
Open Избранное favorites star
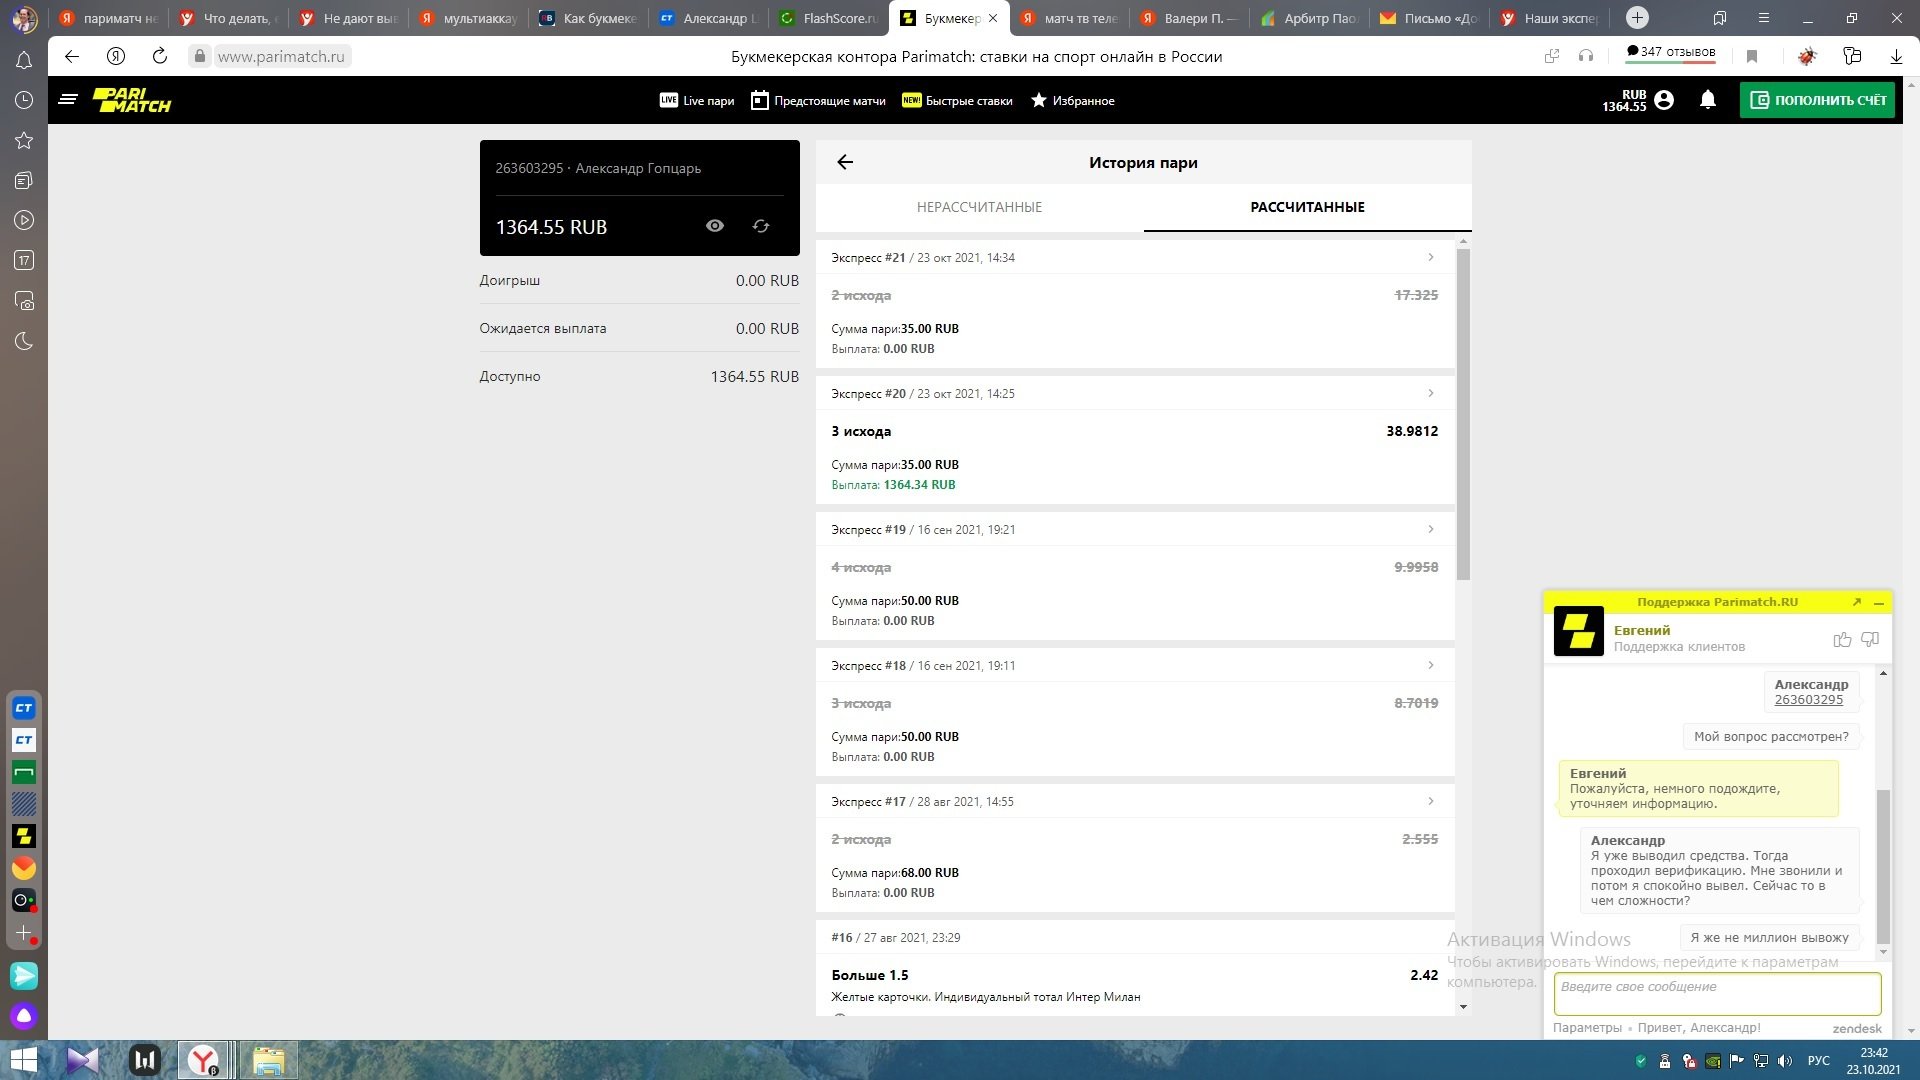1072,100
